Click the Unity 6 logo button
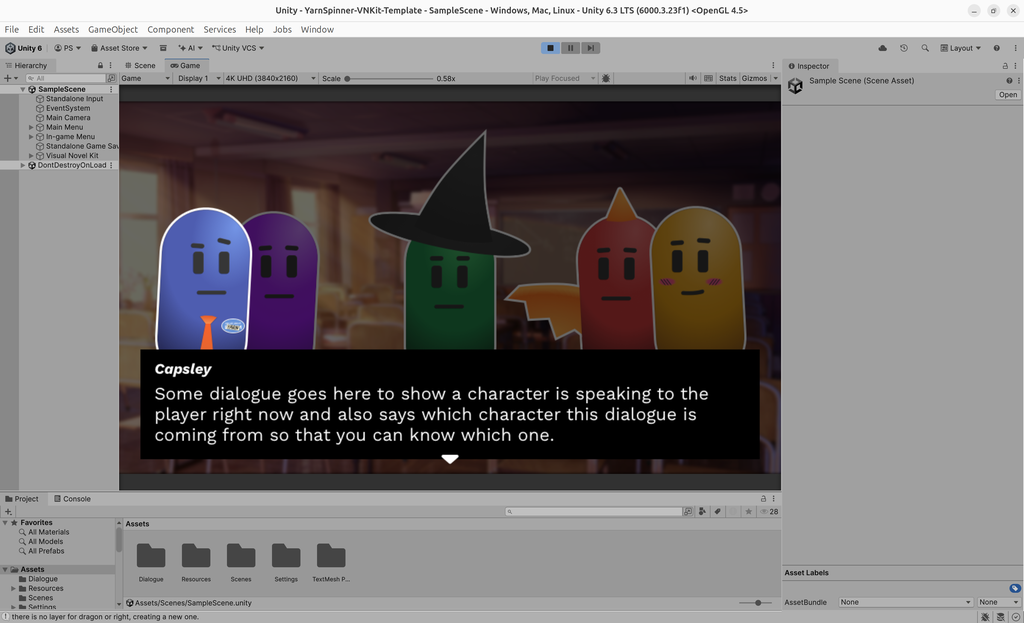Image resolution: width=1024 pixels, height=623 pixels. [x=24, y=48]
